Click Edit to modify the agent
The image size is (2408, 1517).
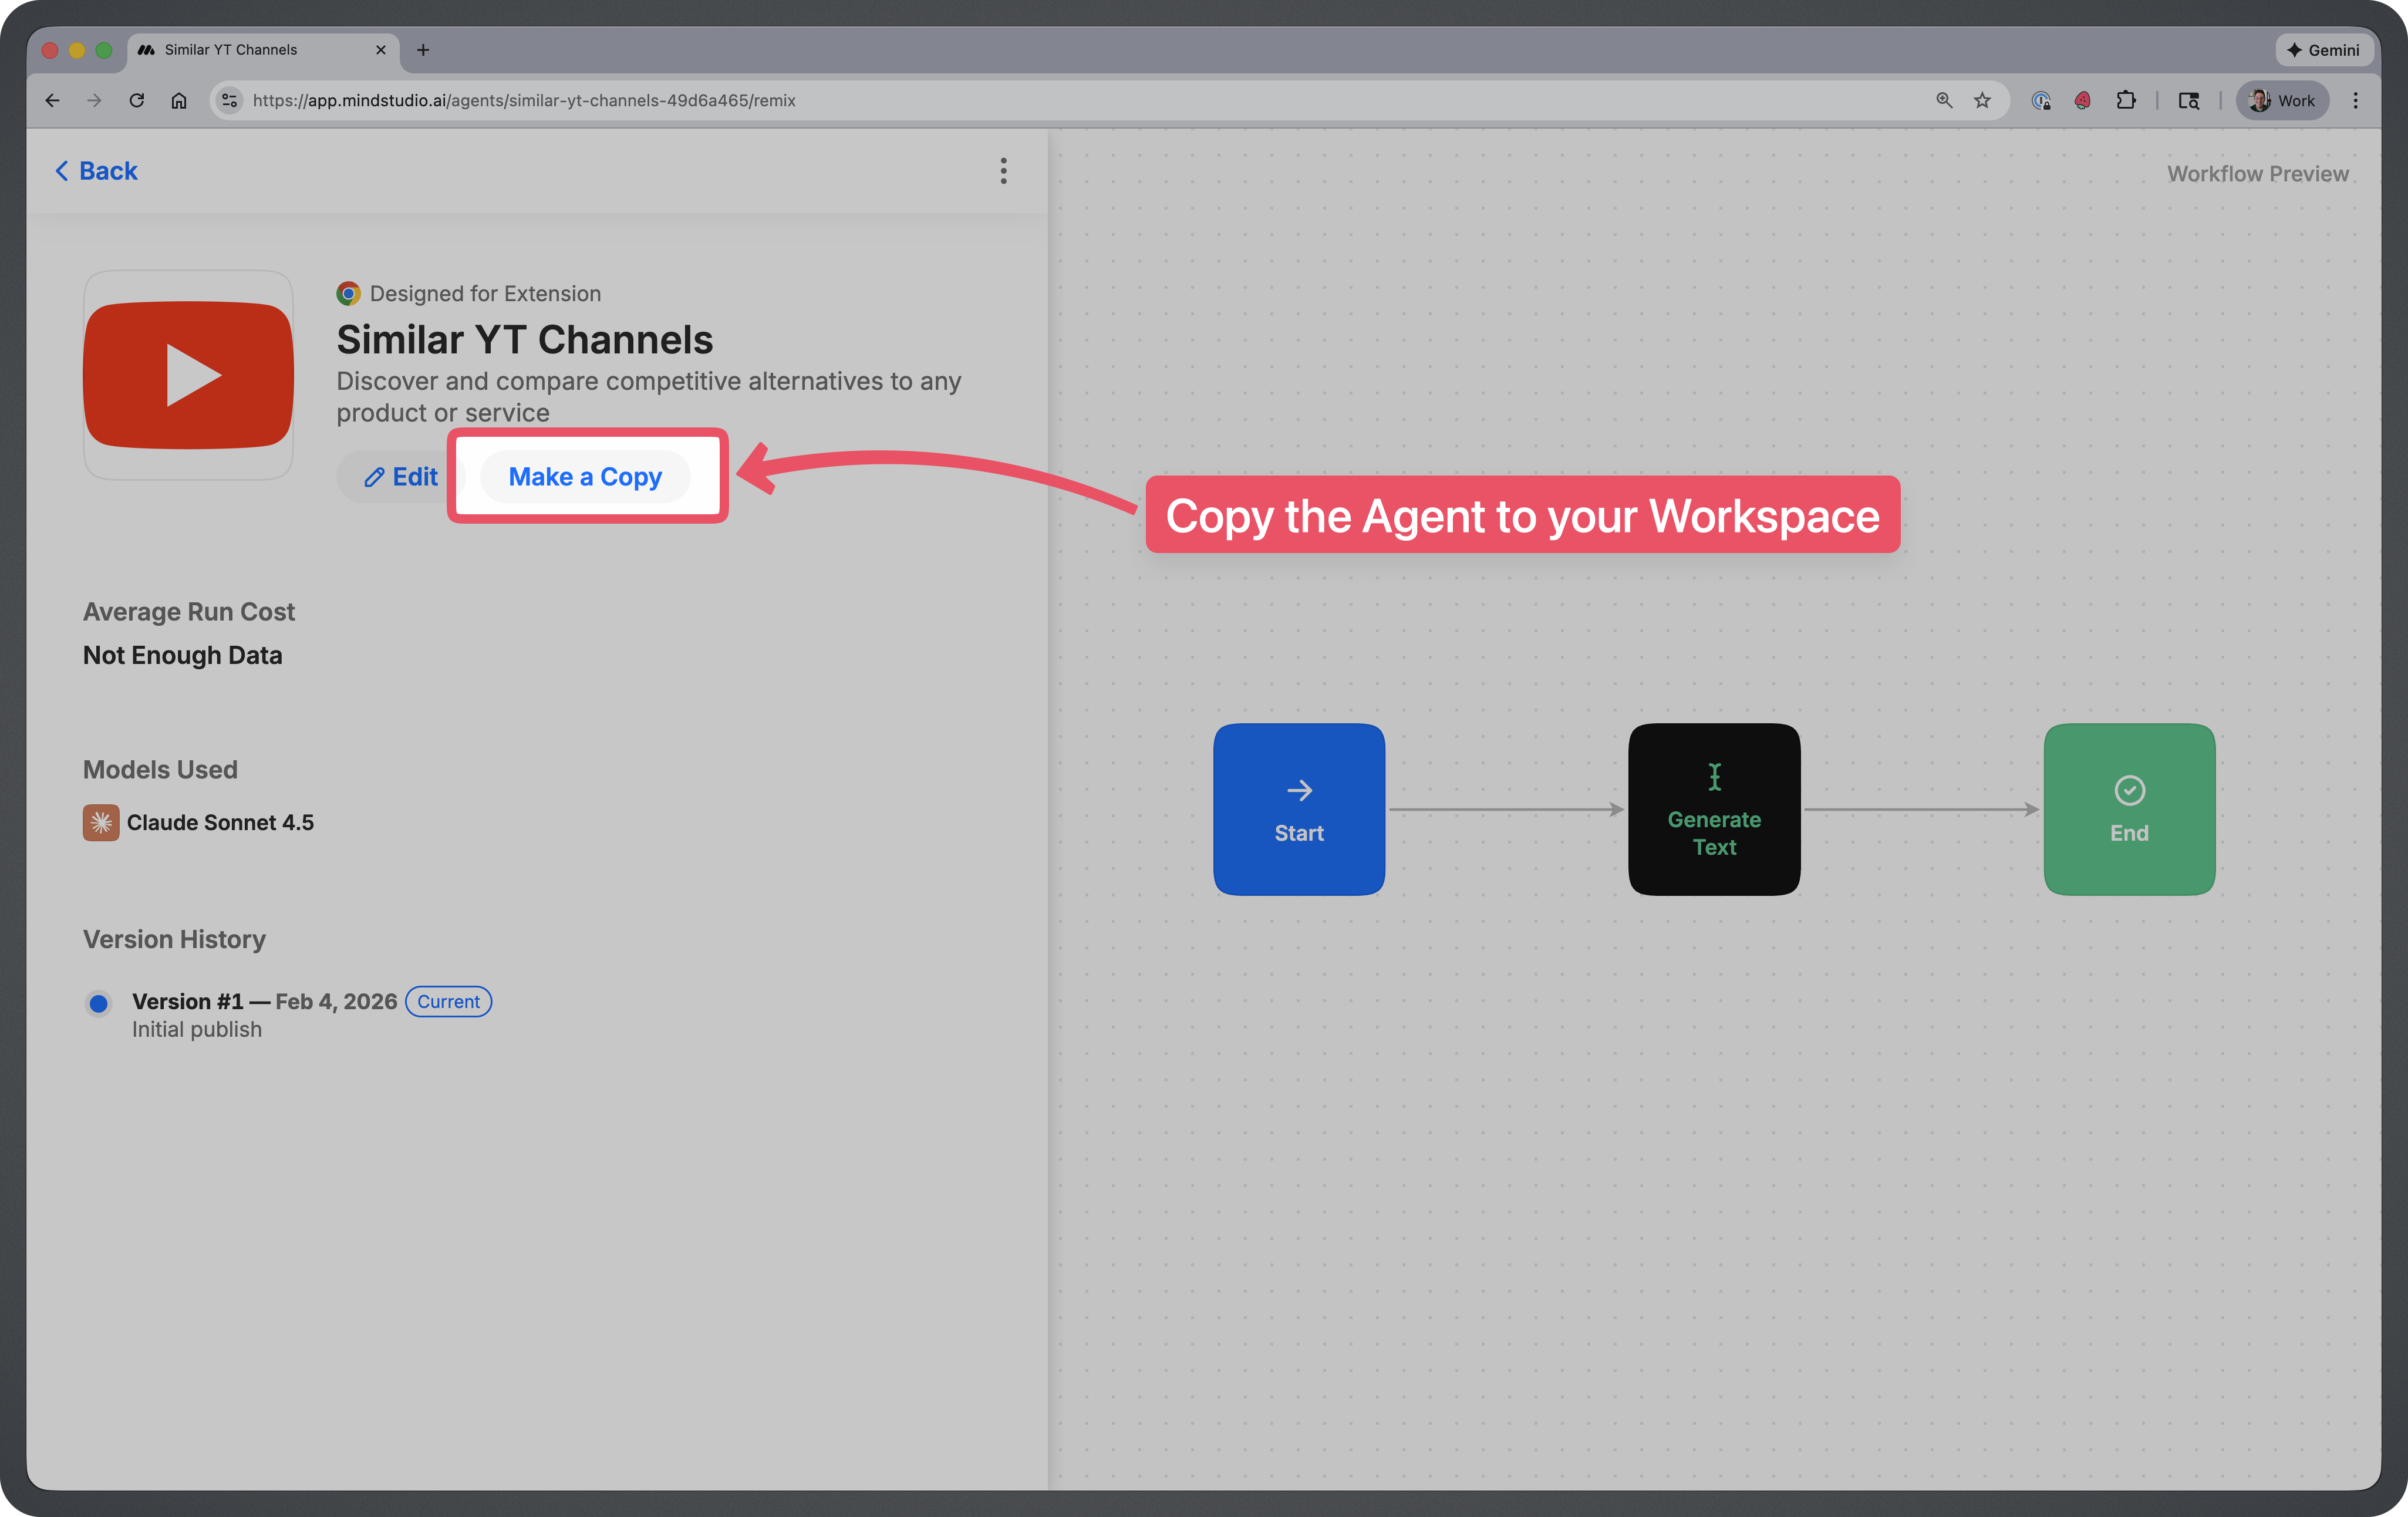(x=400, y=476)
